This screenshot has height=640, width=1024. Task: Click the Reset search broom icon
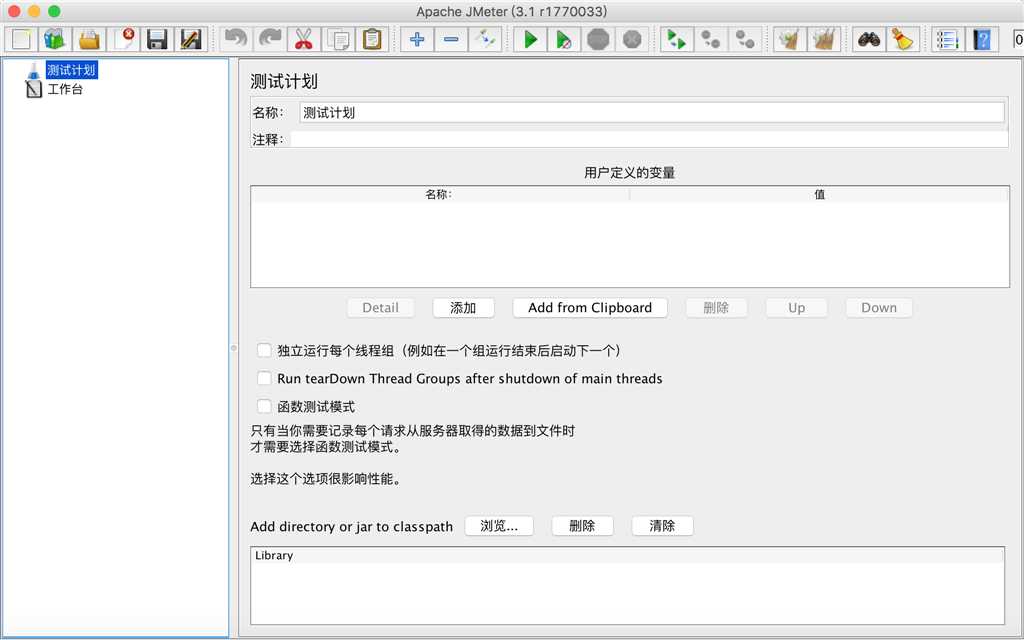[903, 39]
